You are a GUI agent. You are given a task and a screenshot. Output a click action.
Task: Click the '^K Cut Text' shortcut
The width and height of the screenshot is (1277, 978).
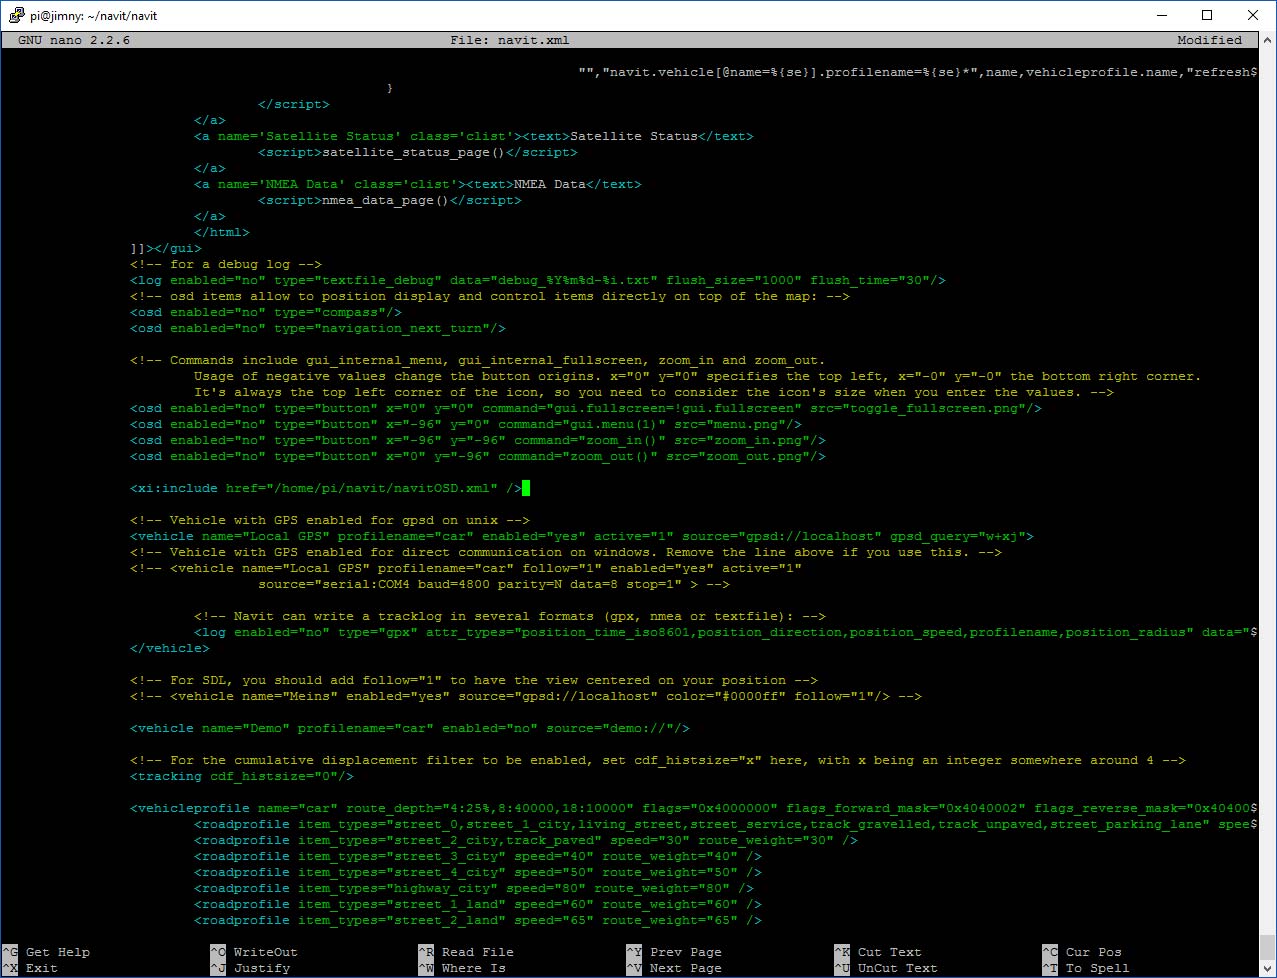878,952
